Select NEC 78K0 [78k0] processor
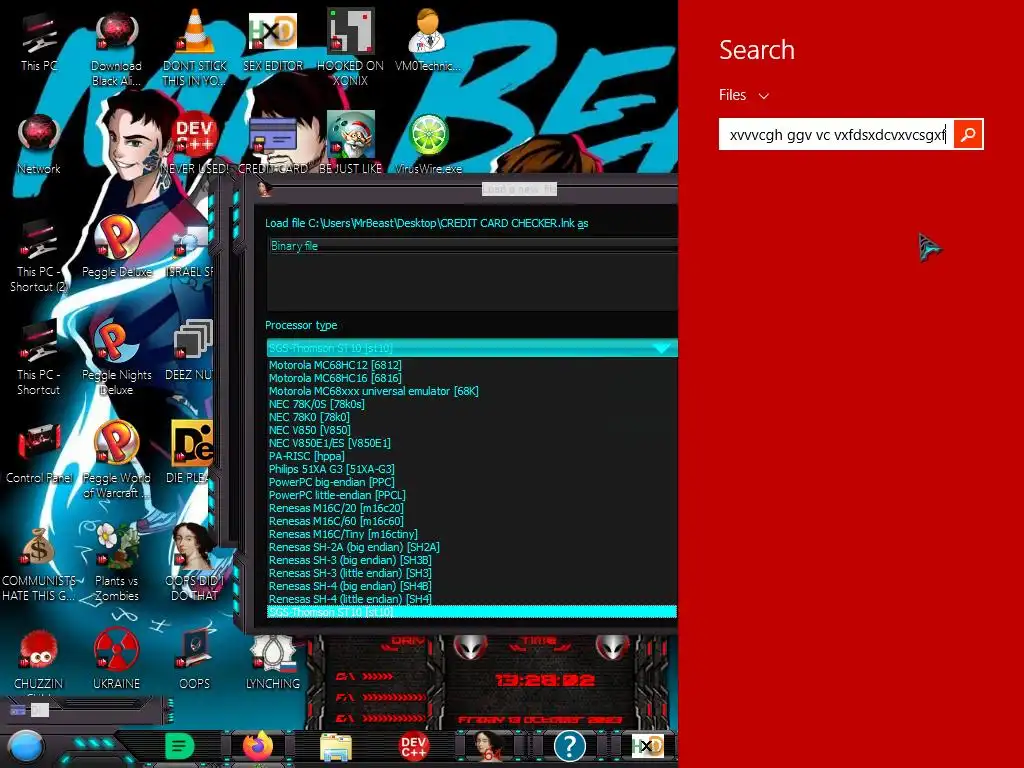Screen dimensions: 1024x768 tap(472, 417)
